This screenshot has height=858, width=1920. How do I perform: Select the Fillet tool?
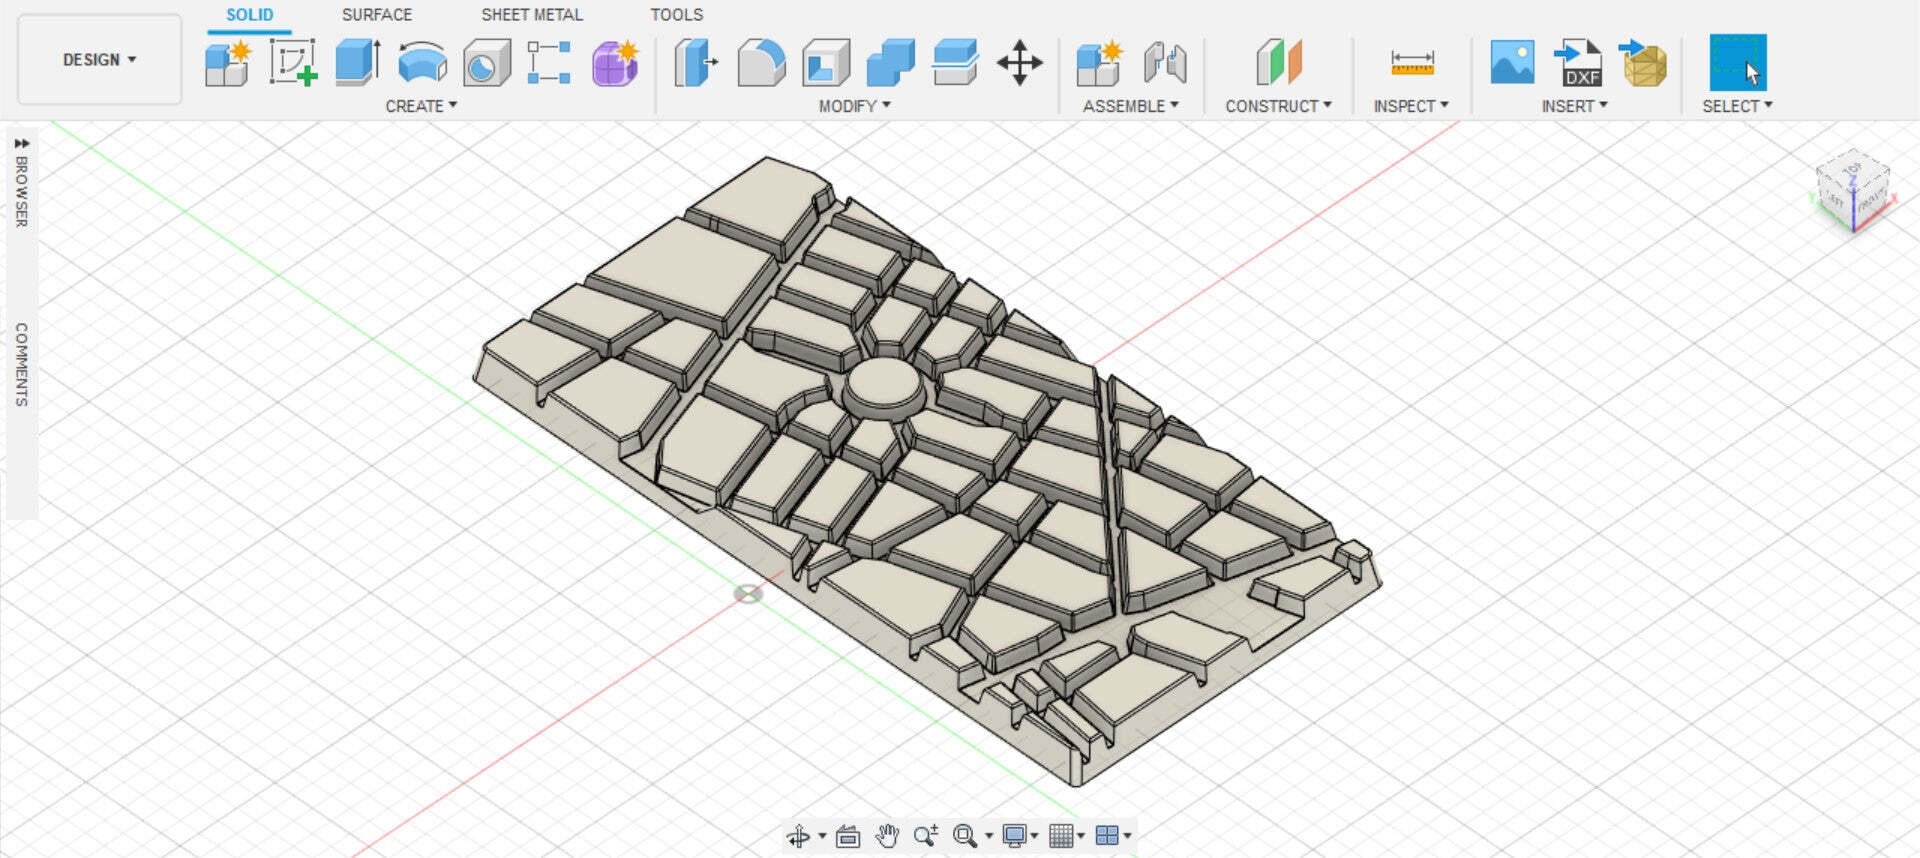click(x=761, y=63)
